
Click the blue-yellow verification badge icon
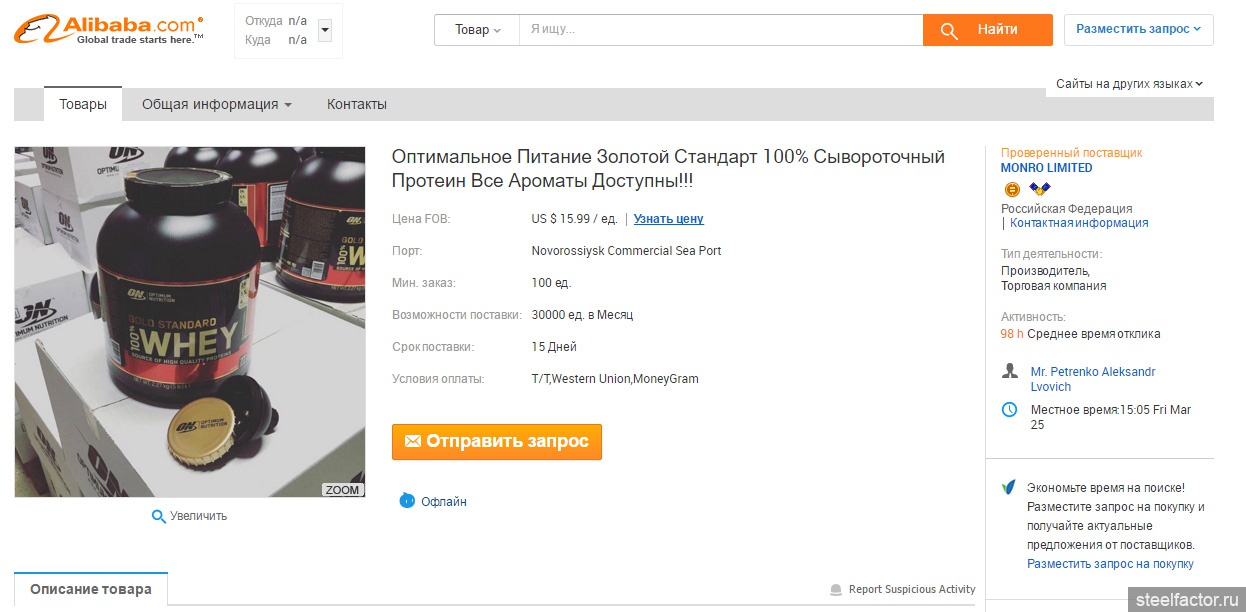click(1040, 189)
